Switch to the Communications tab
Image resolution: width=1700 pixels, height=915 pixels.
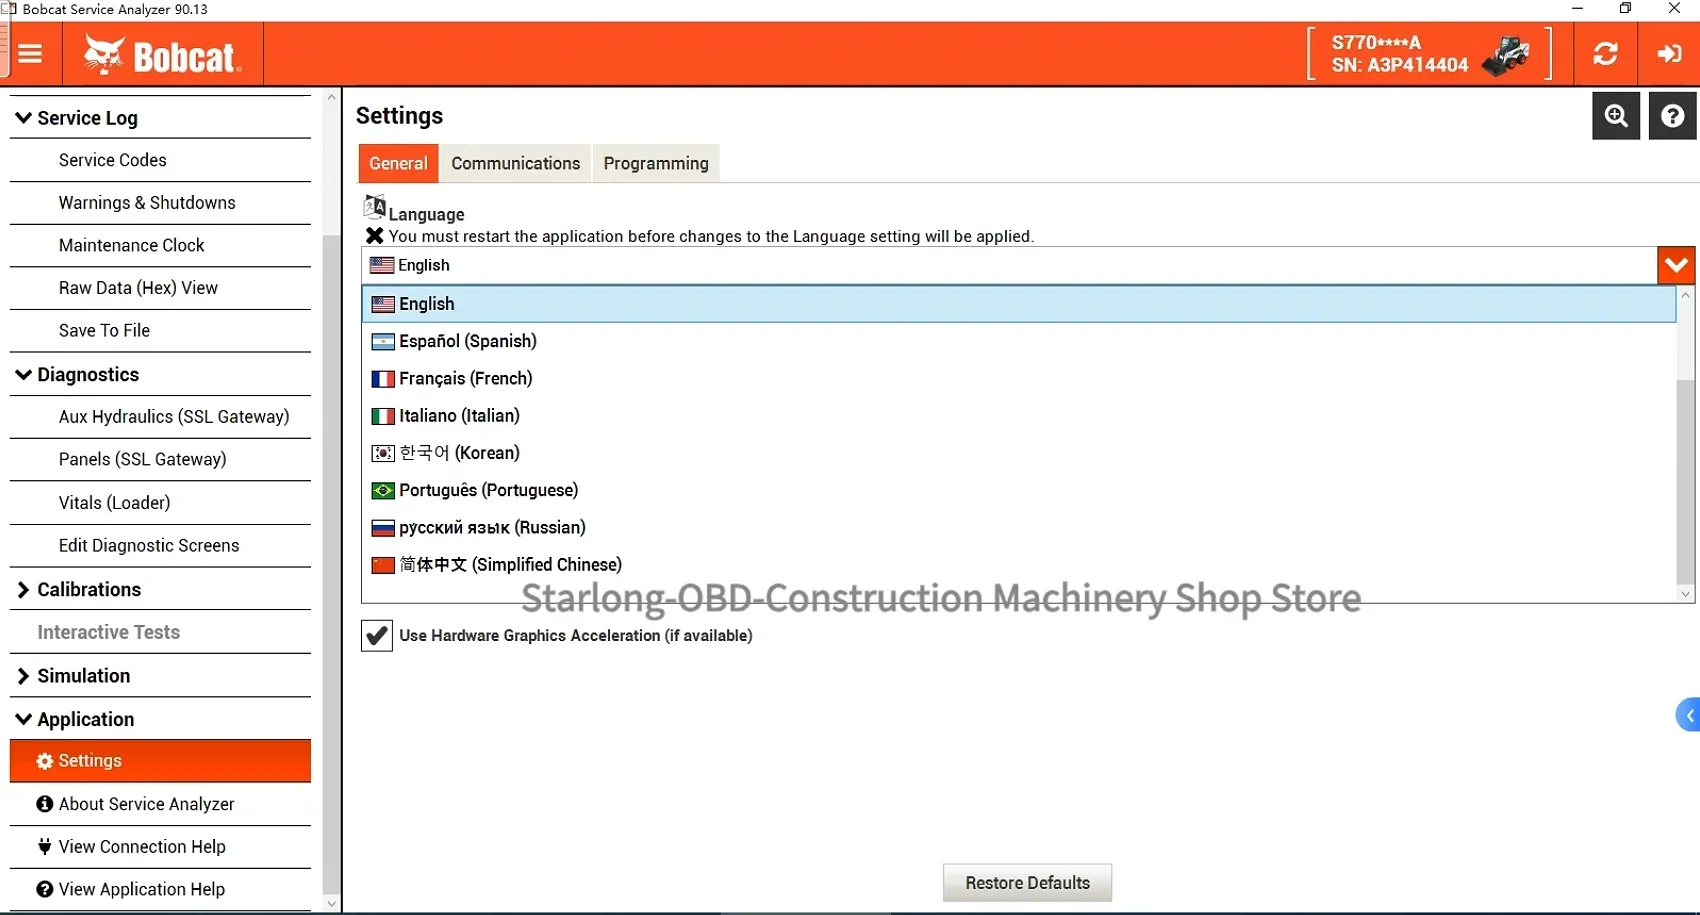tap(515, 163)
